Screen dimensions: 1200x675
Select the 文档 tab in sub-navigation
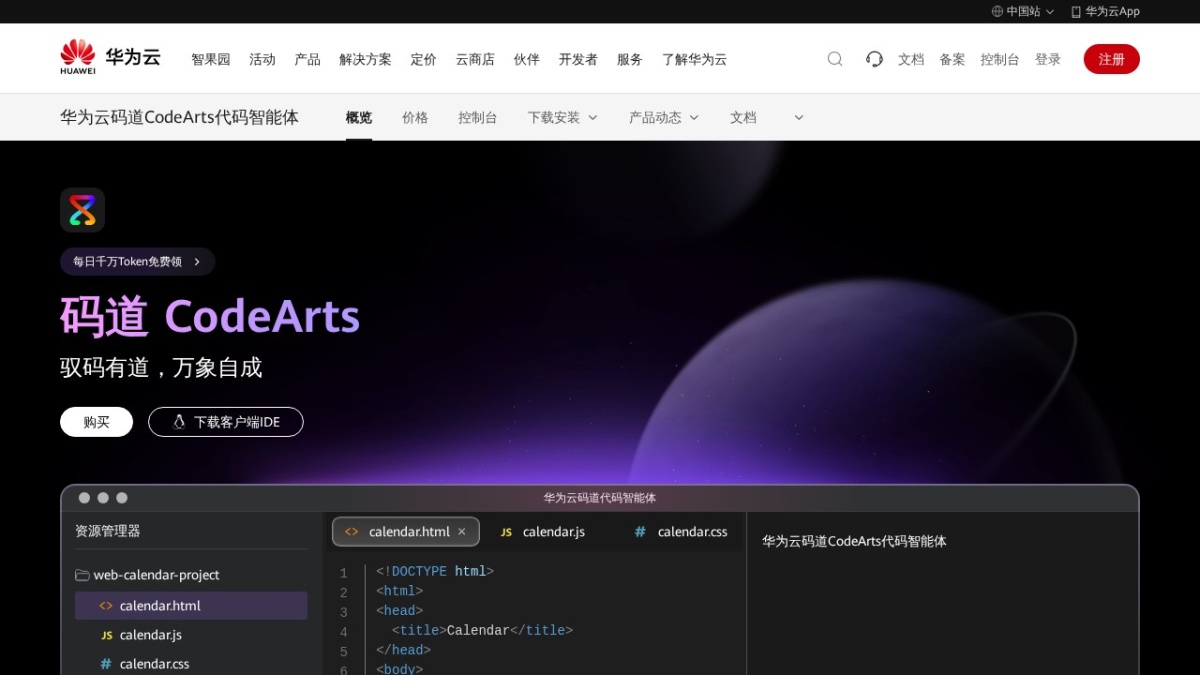click(x=743, y=117)
